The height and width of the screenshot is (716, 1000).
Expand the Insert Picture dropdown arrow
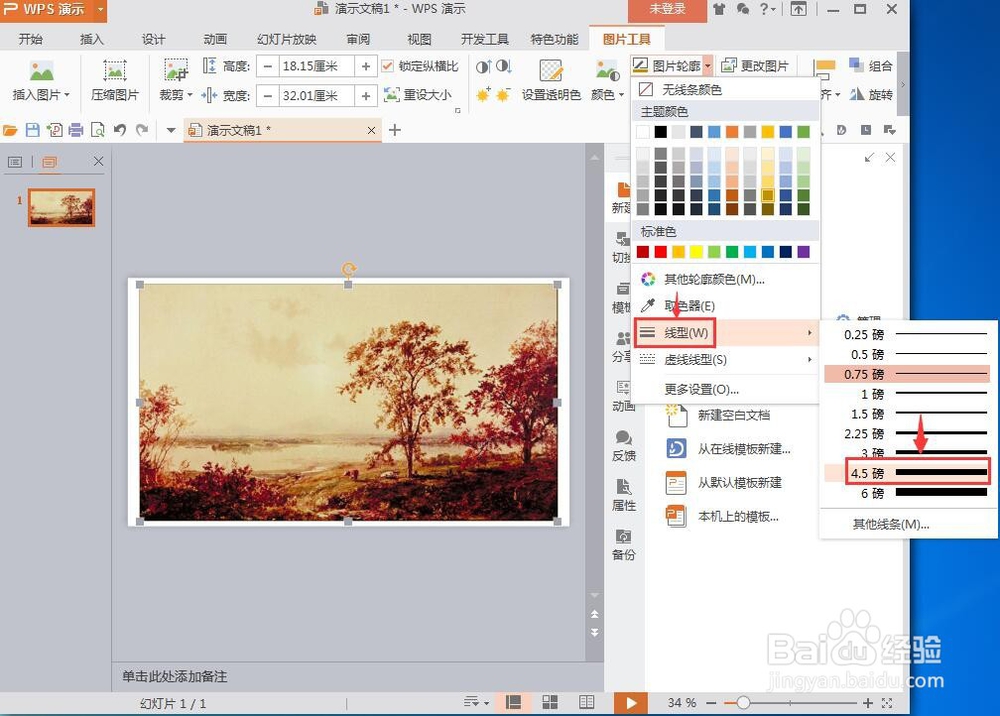pos(67,95)
